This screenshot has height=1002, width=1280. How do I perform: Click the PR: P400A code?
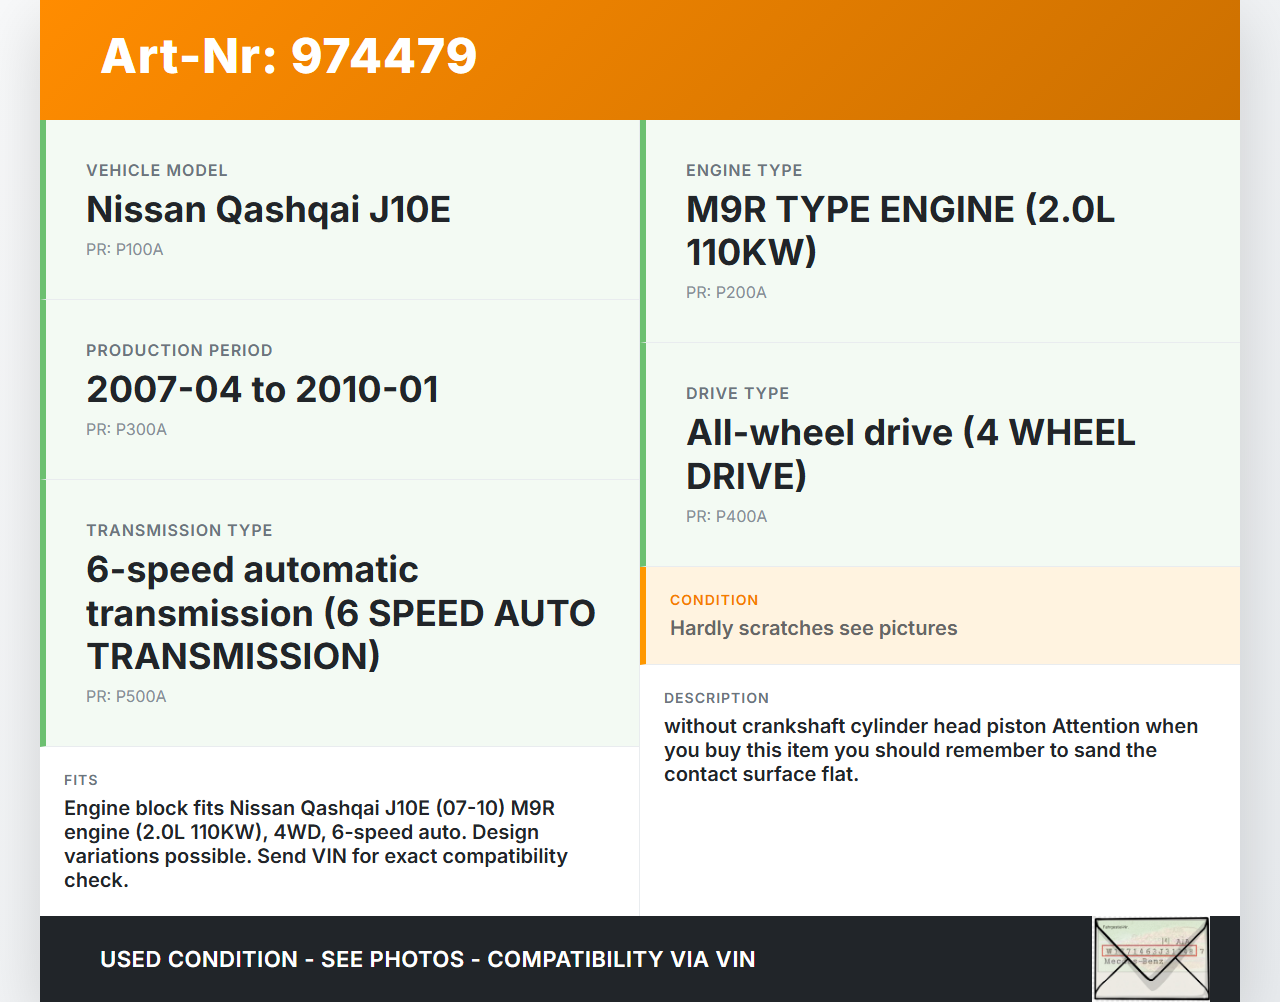(x=726, y=517)
